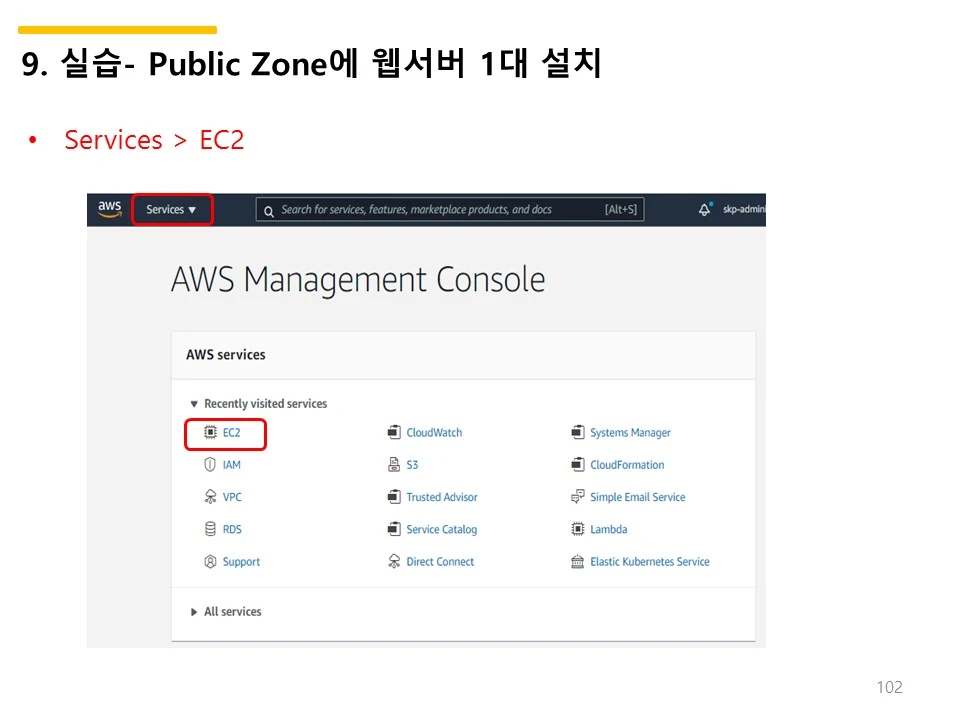Viewport: 960px width, 720px height.
Task: Open the Trusted Advisor link
Action: pyautogui.click(x=441, y=497)
